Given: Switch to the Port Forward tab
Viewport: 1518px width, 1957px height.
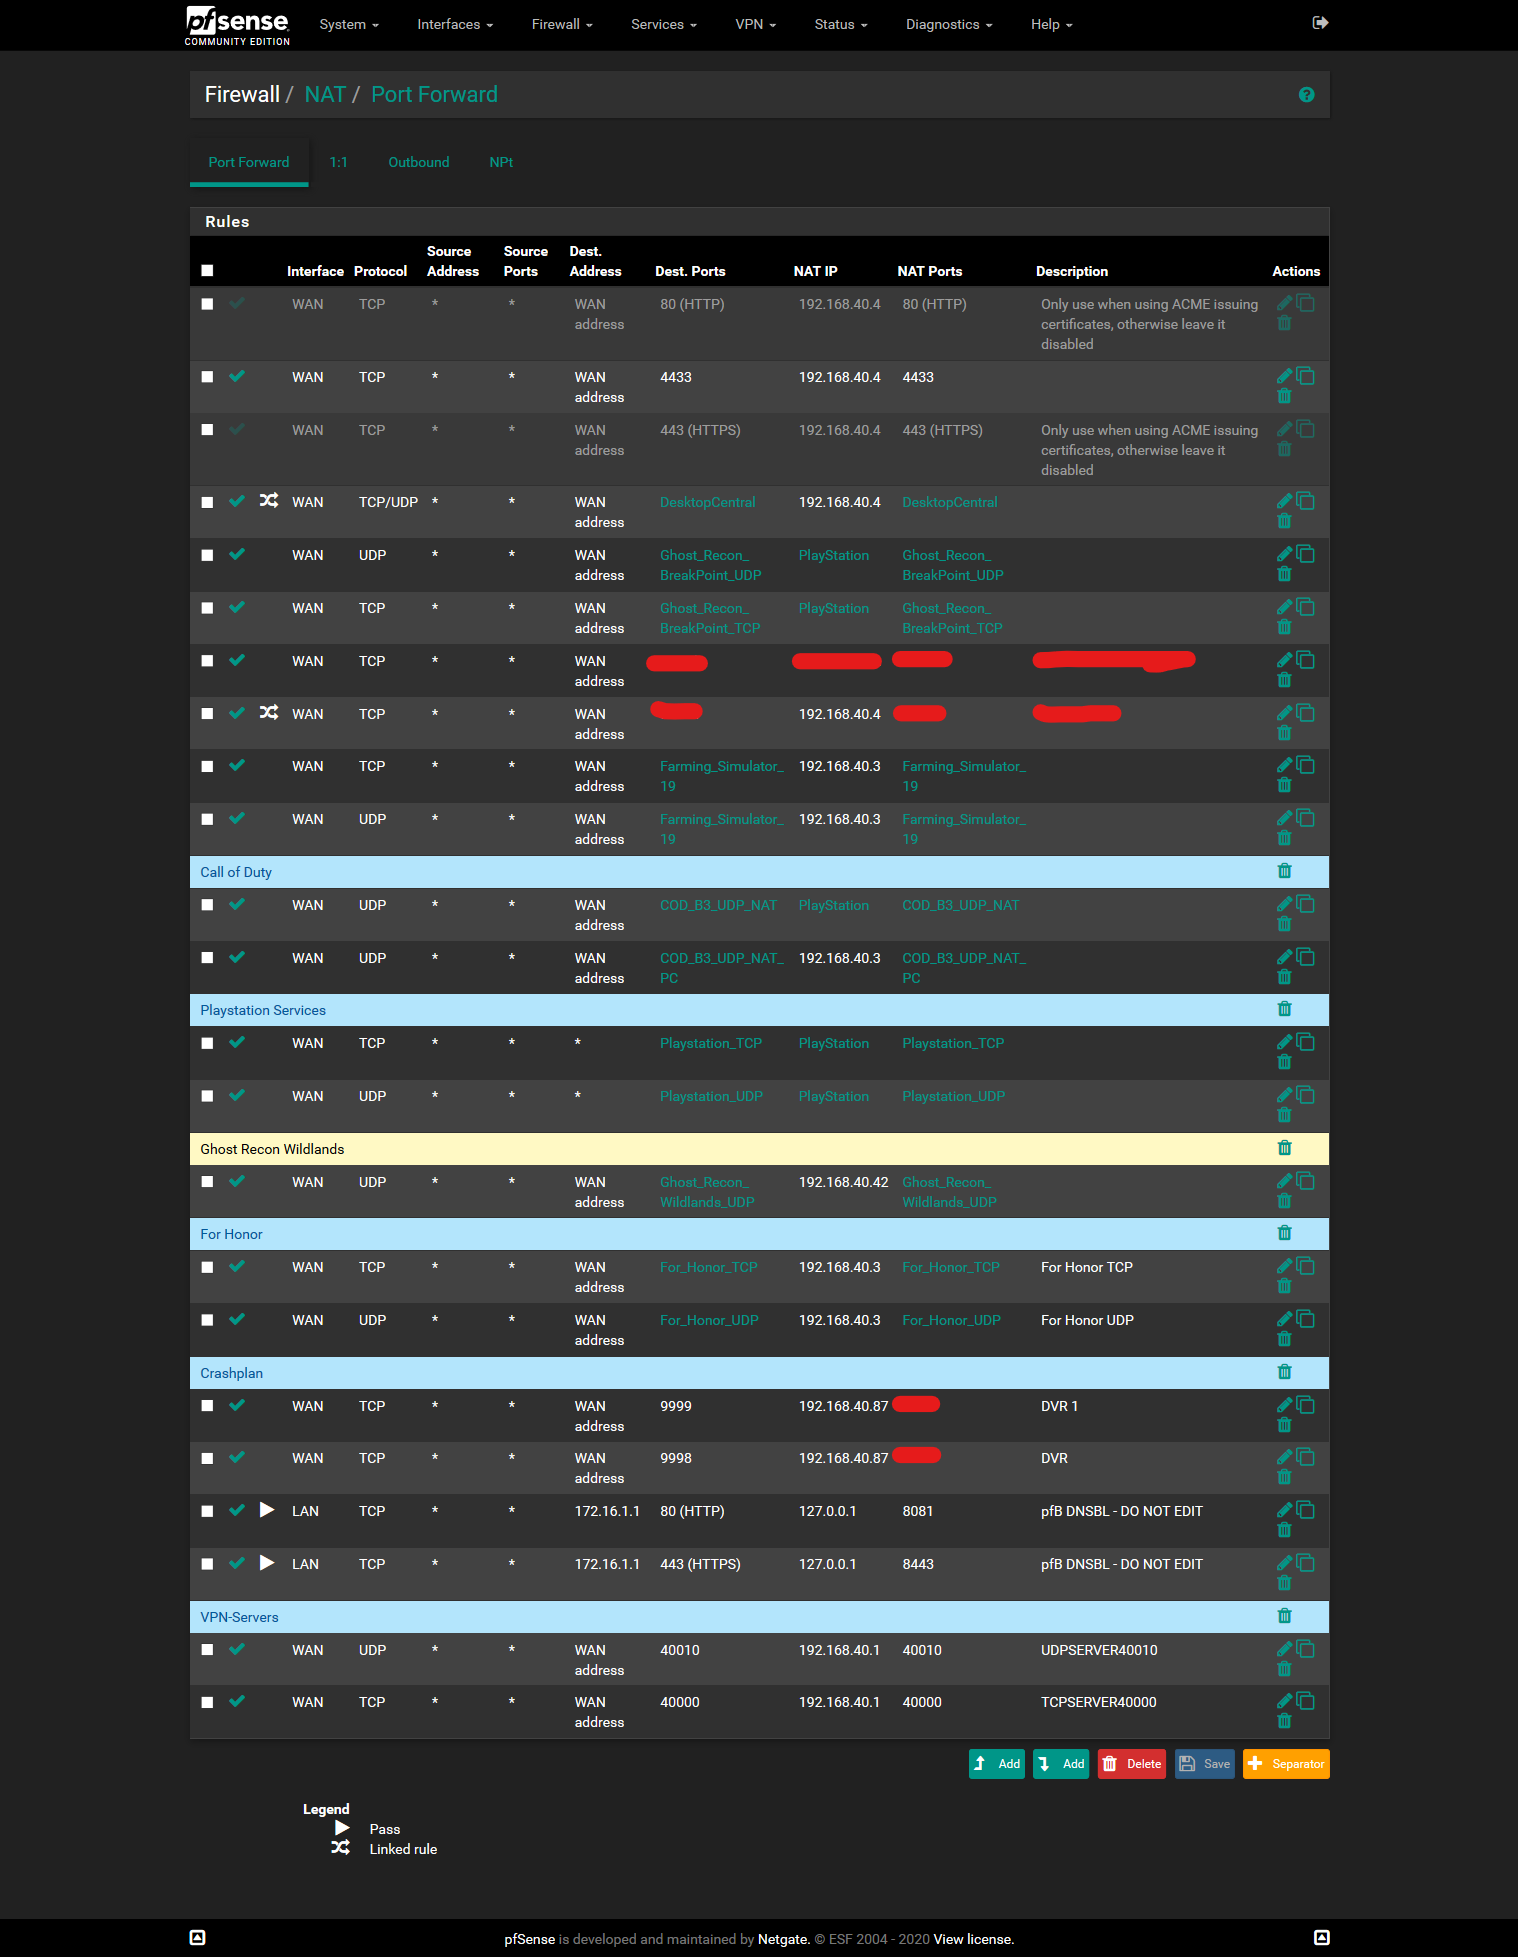Looking at the screenshot, I should point(249,162).
